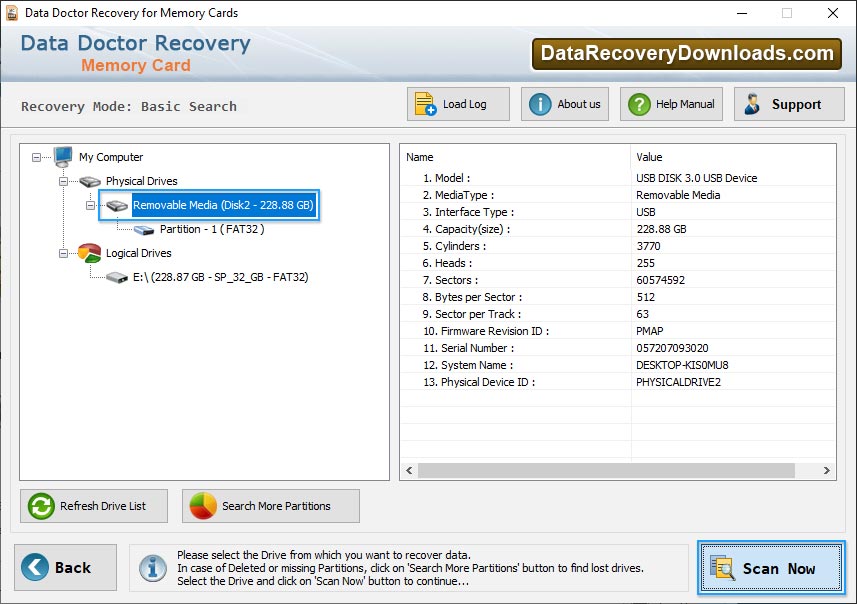The image size is (857, 604).
Task: Click the Physical Drives disk icon
Action: click(x=90, y=181)
